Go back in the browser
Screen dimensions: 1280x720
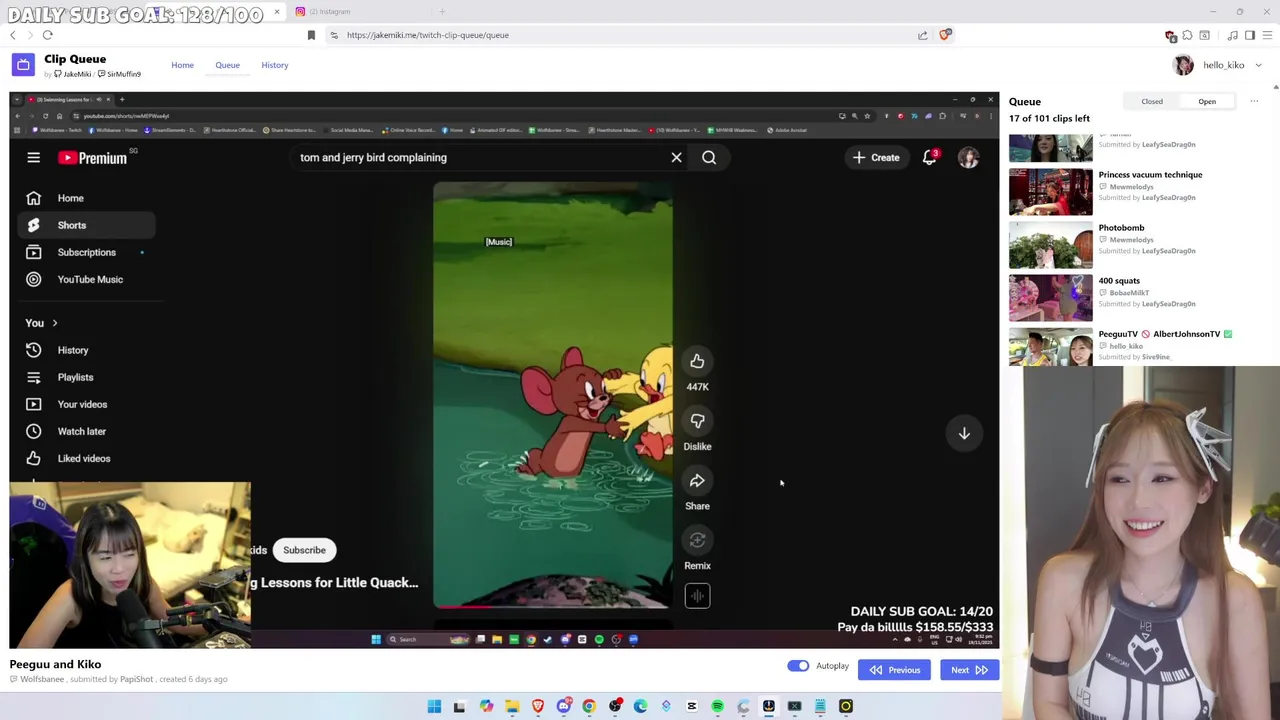tap(13, 35)
